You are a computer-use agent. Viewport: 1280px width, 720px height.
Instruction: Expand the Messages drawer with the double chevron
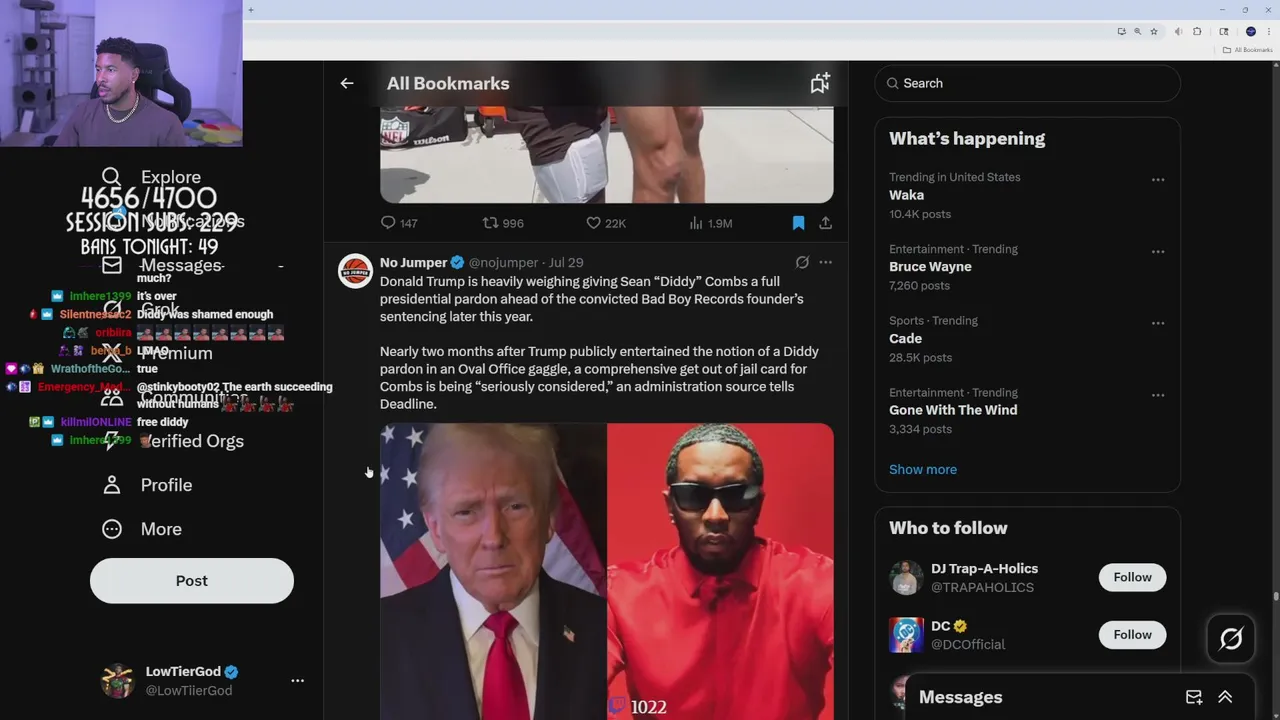1225,697
